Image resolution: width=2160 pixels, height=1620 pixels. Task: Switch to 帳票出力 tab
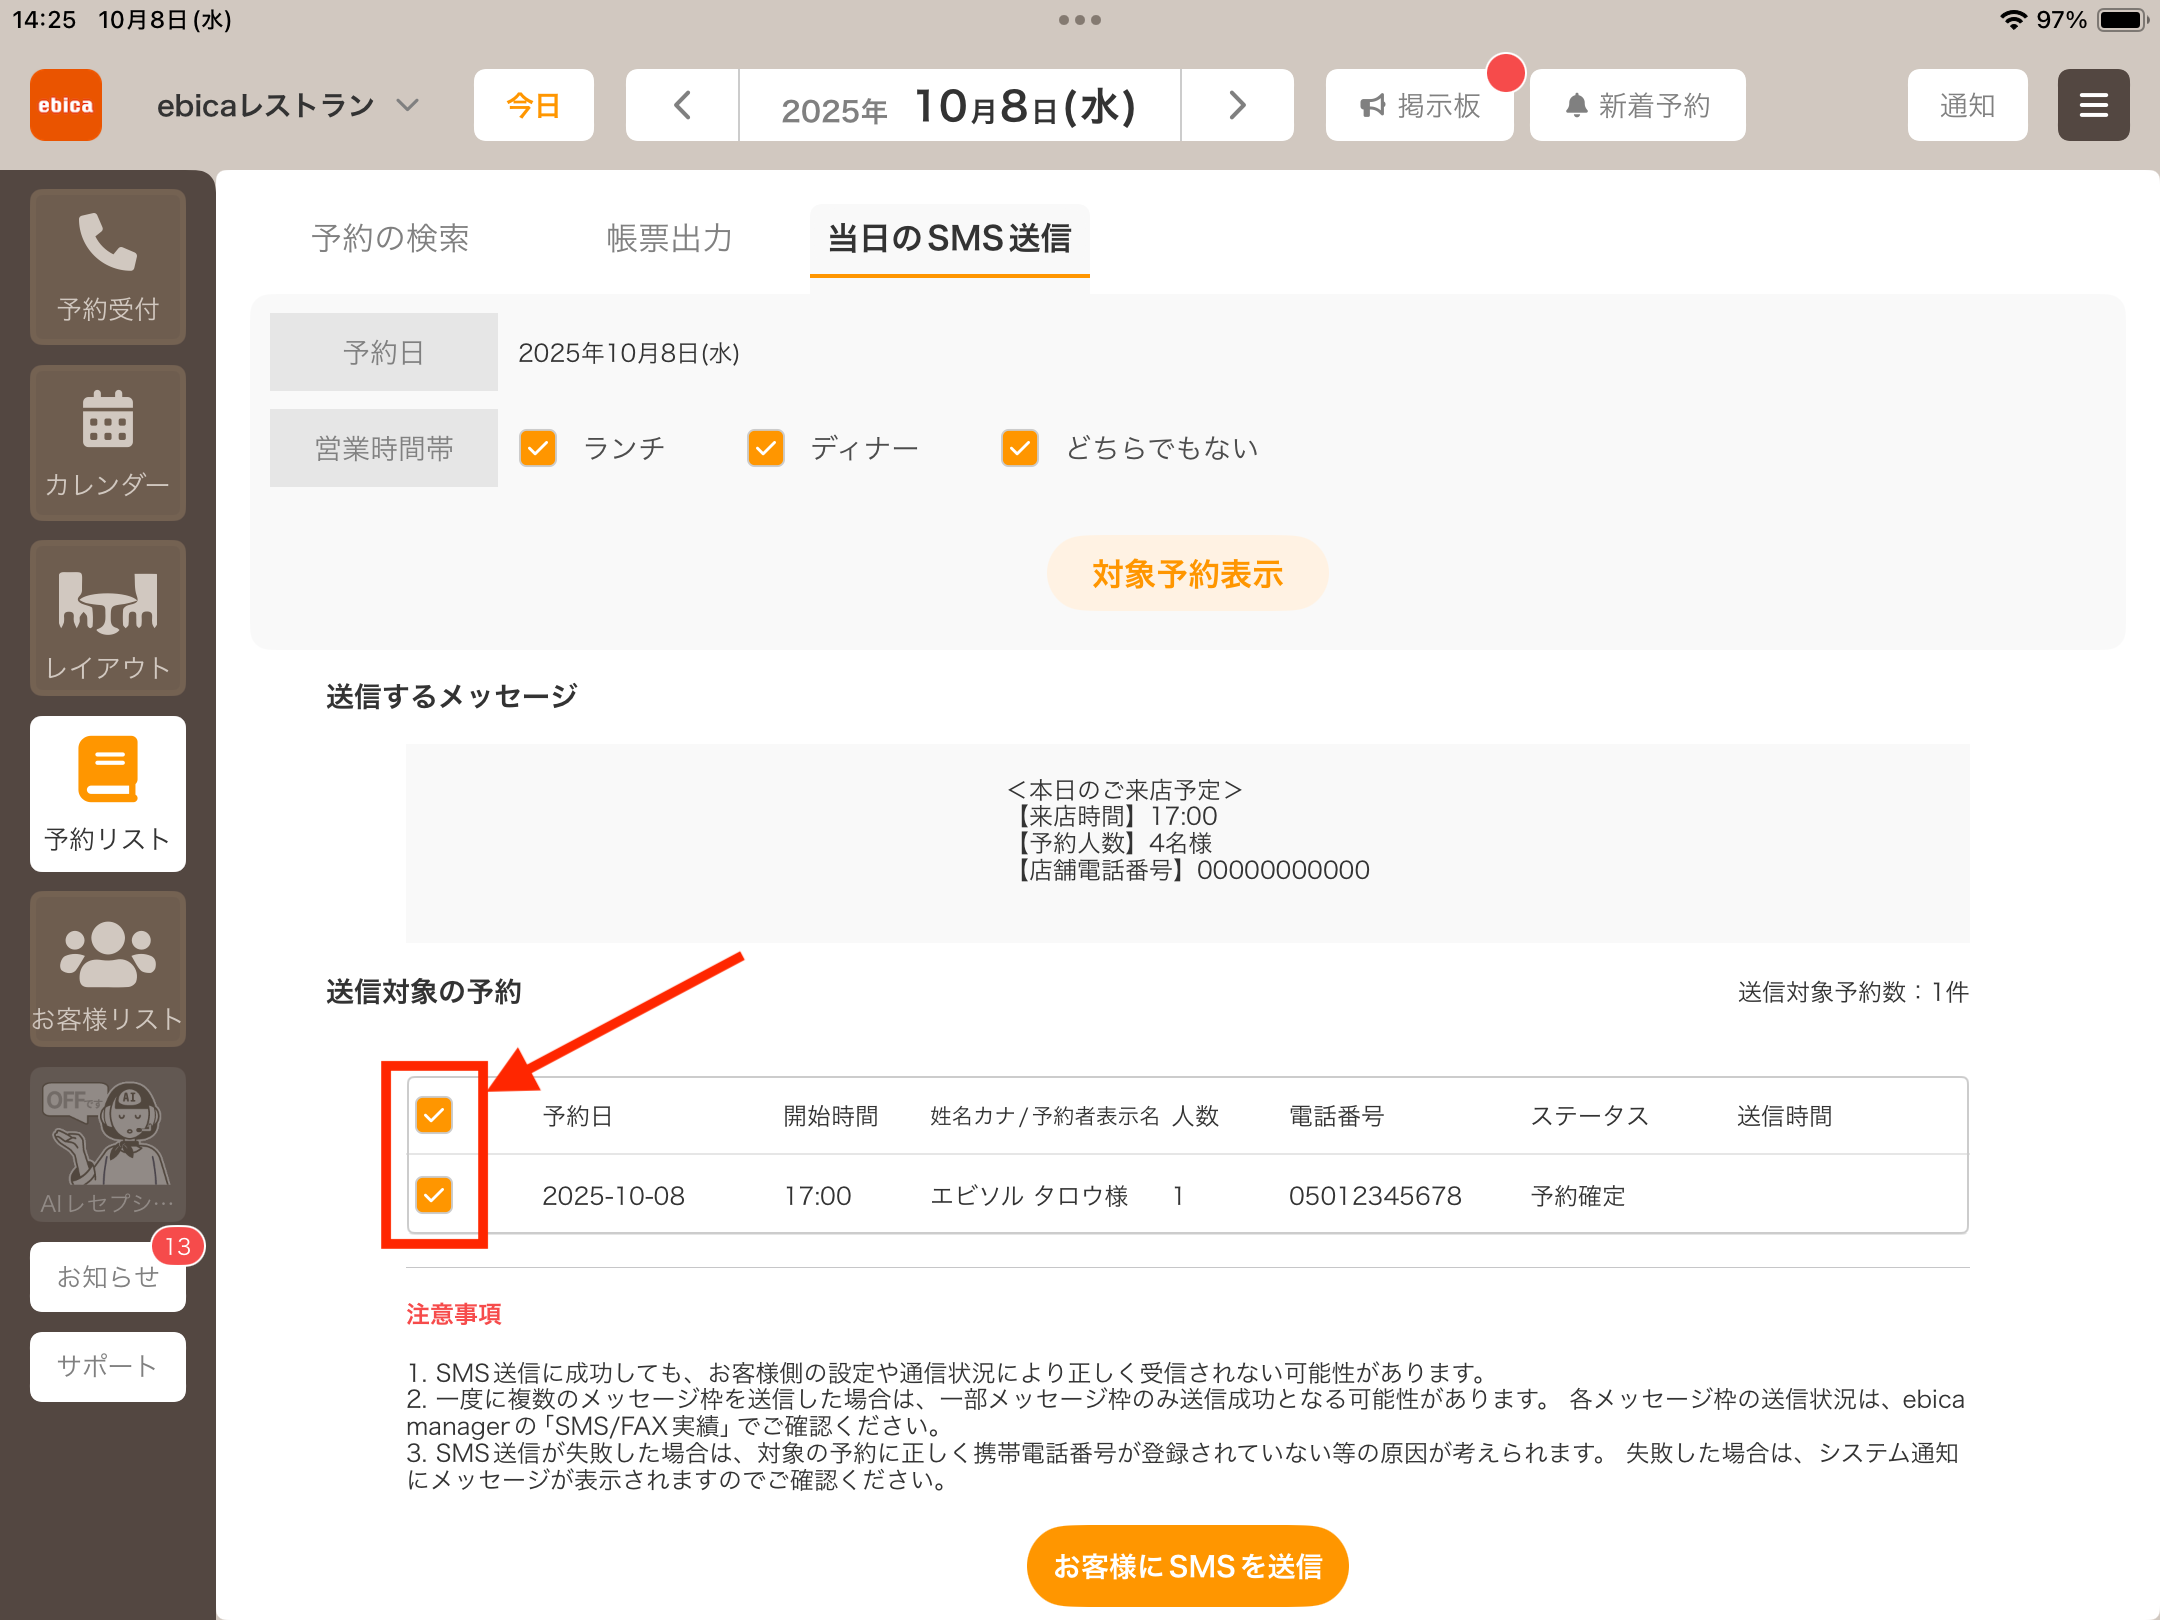pyautogui.click(x=670, y=238)
